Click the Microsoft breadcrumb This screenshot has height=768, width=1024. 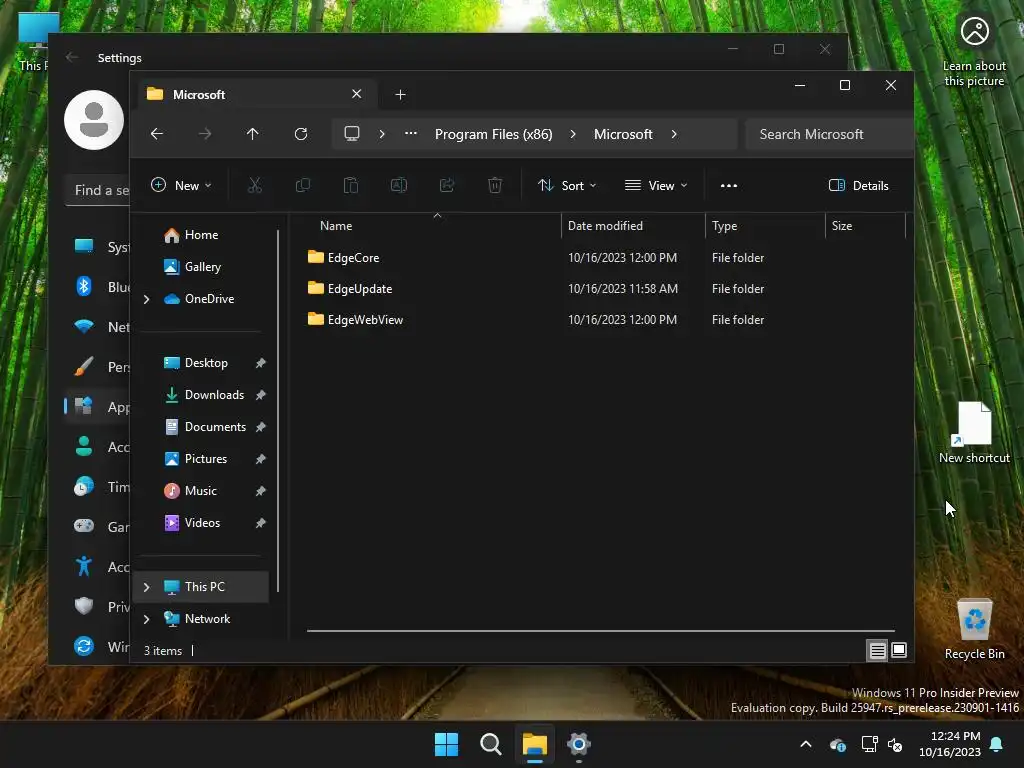(x=623, y=134)
